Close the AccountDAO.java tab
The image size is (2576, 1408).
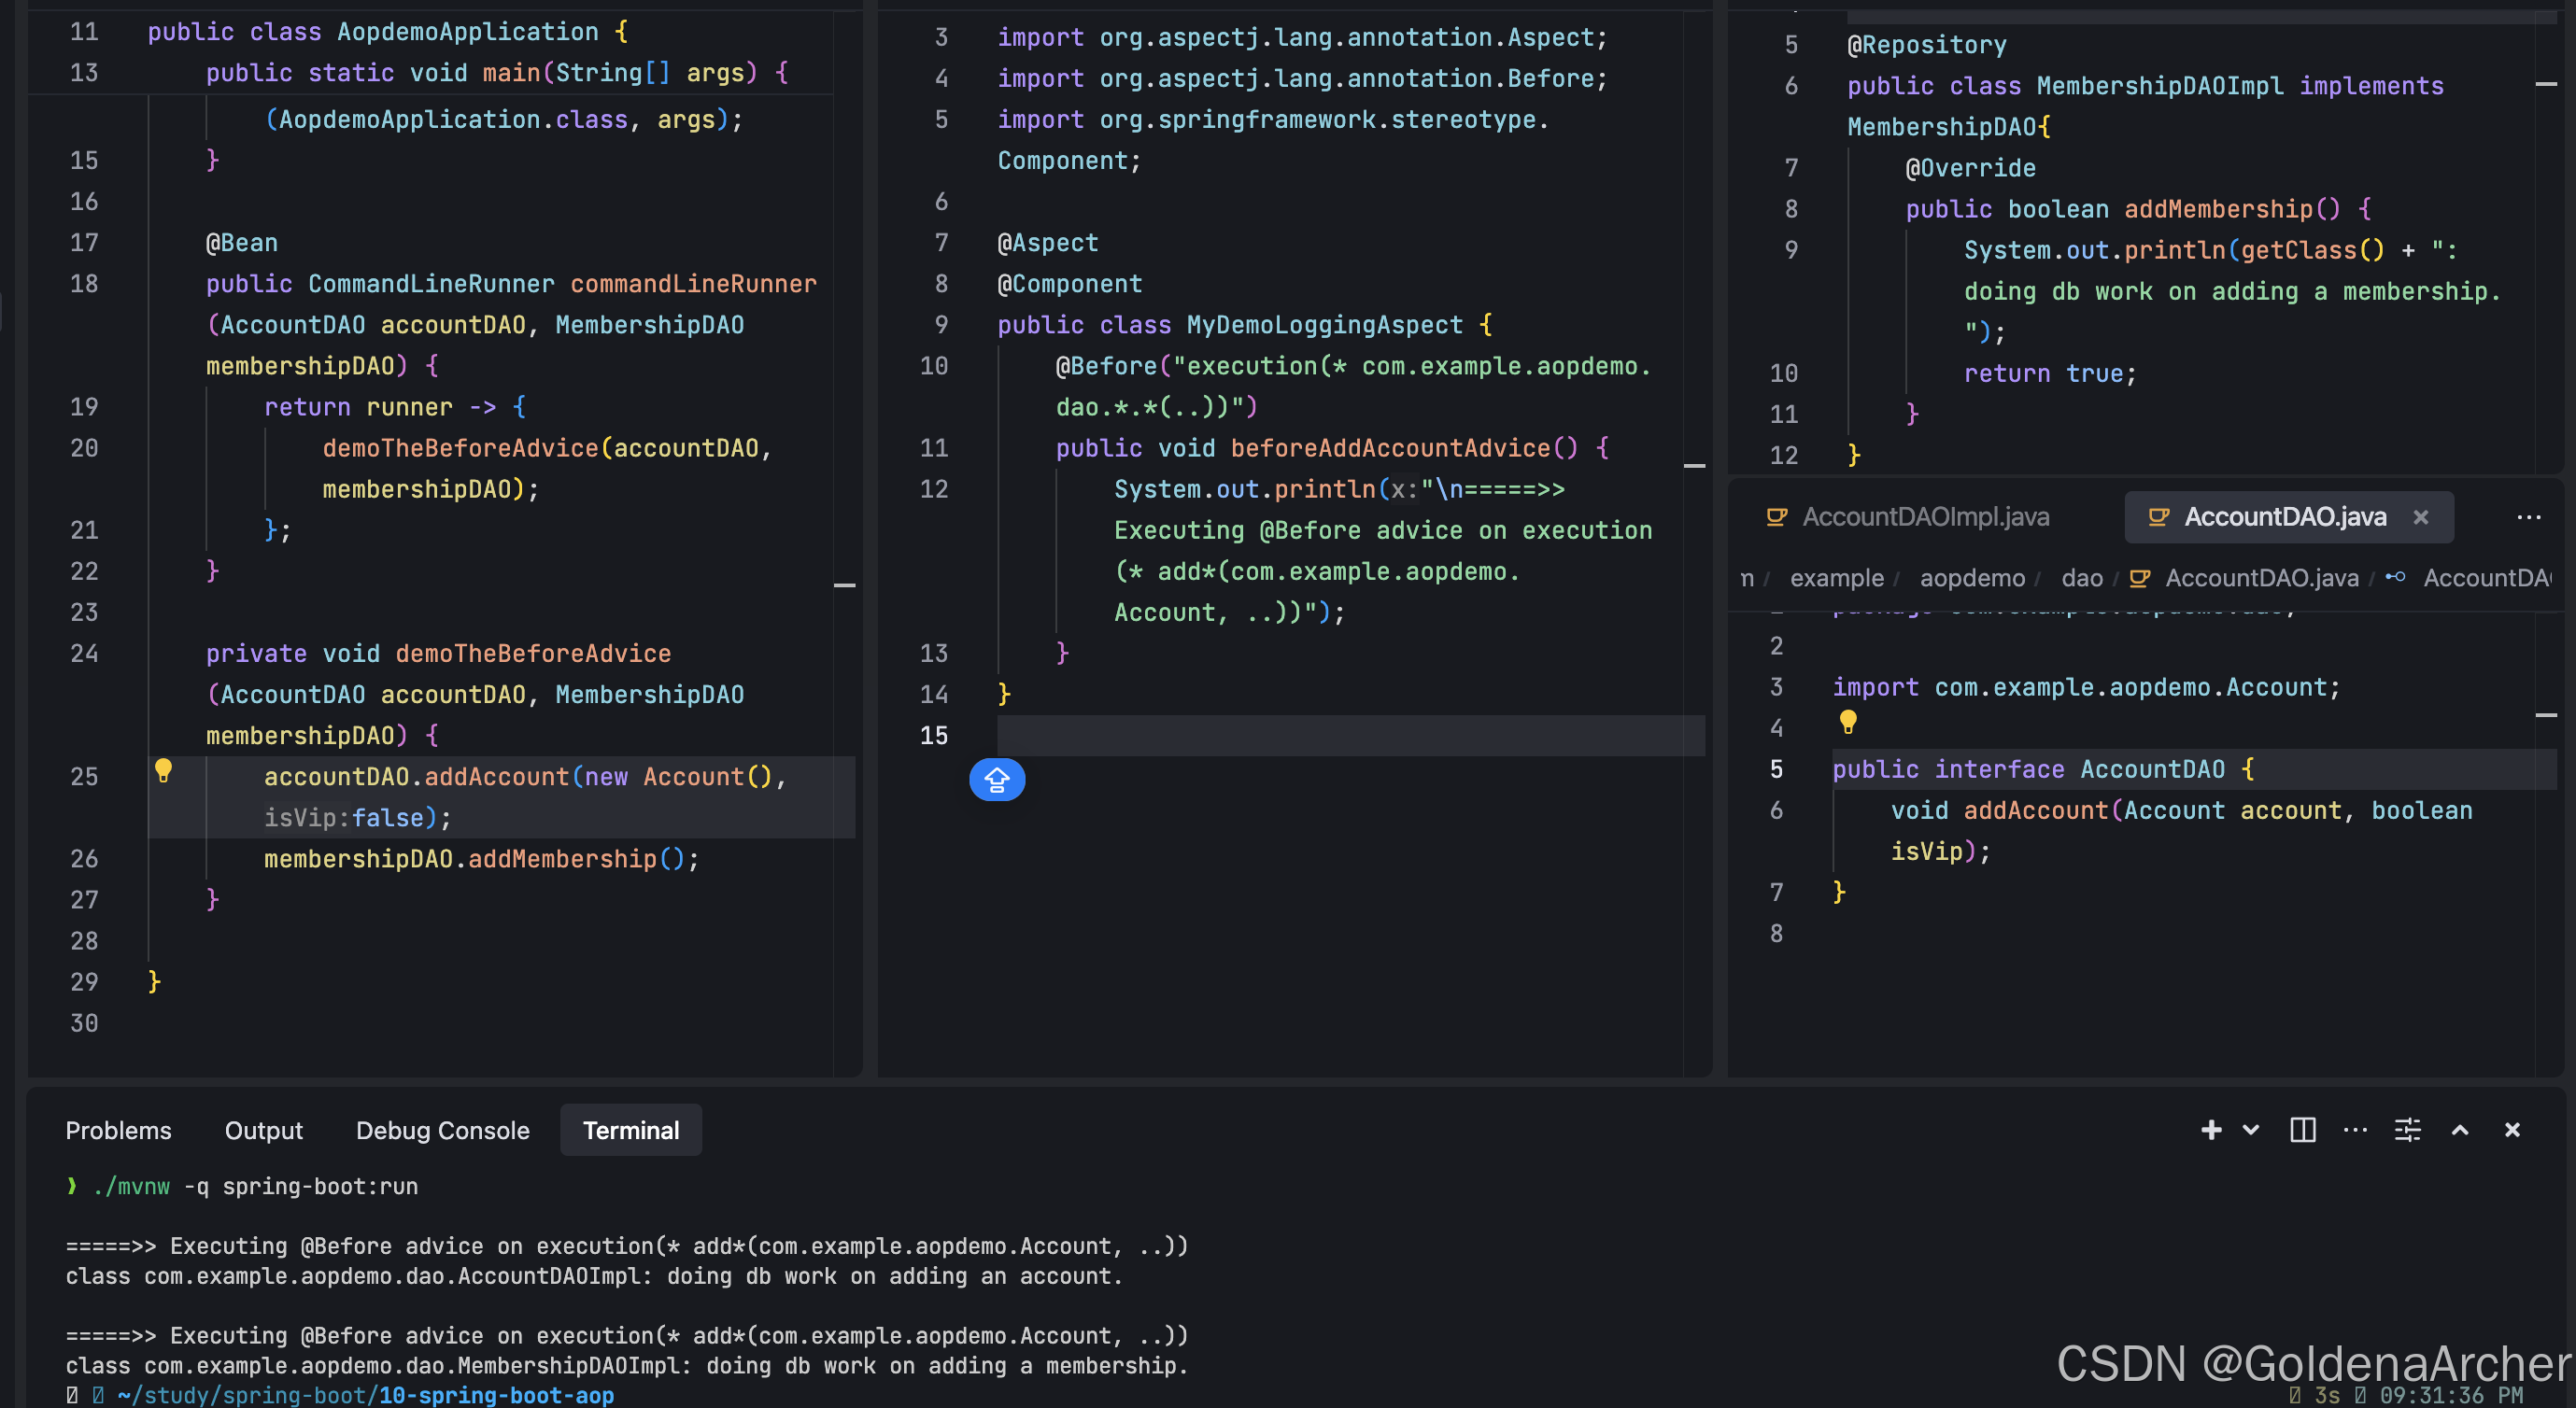[2421, 517]
